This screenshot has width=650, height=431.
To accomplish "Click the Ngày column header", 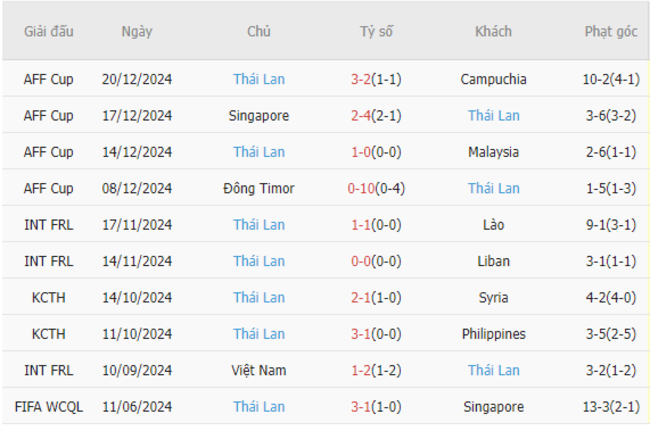I will point(137,31).
